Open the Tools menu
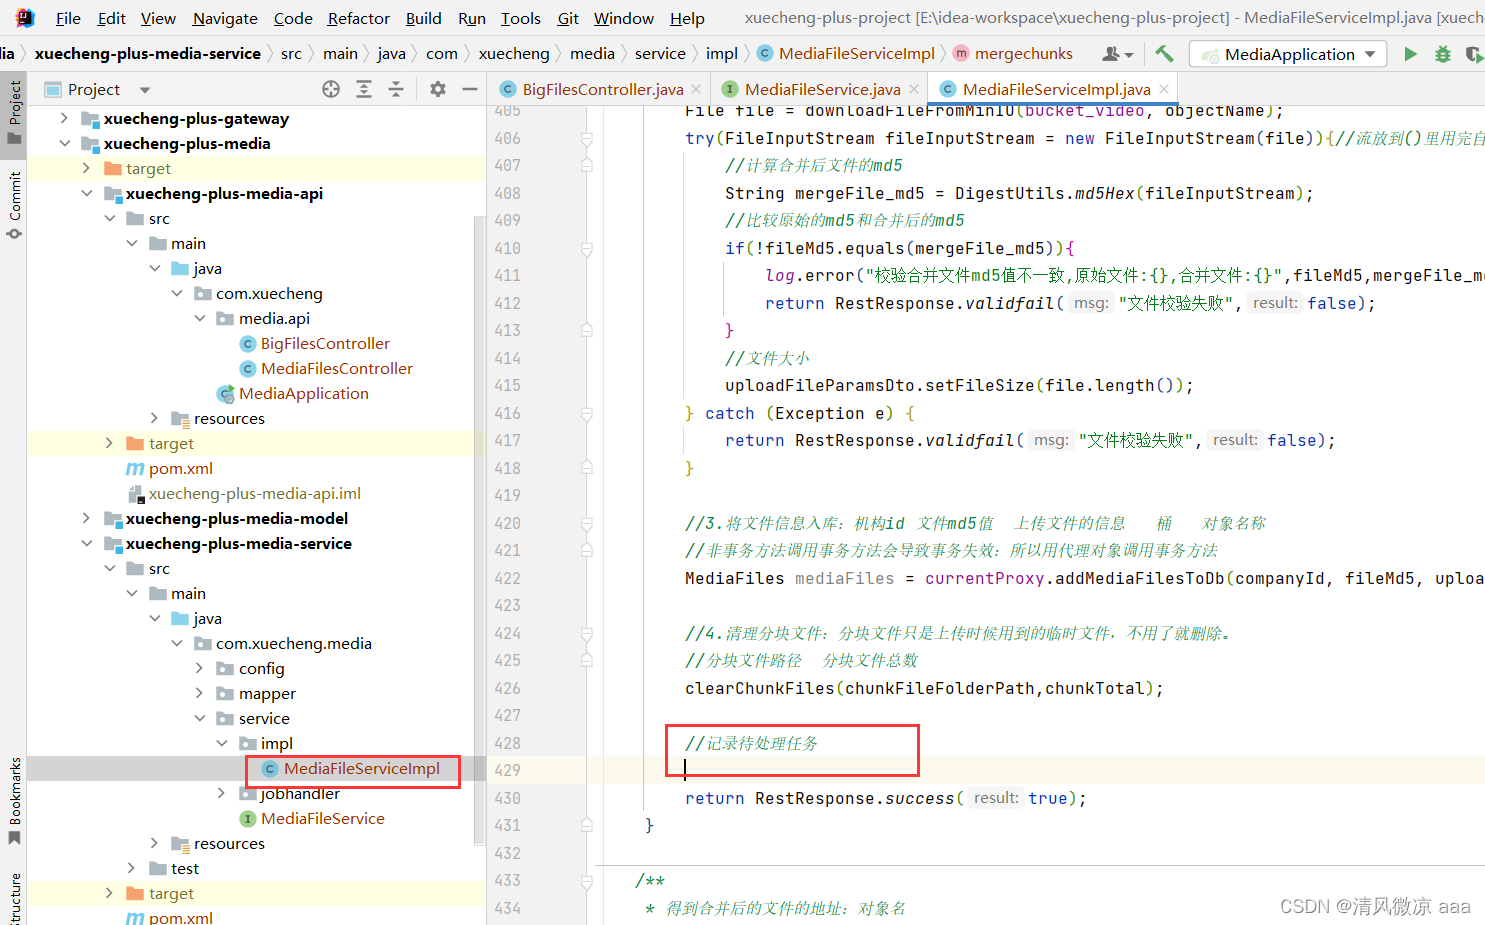 (520, 18)
